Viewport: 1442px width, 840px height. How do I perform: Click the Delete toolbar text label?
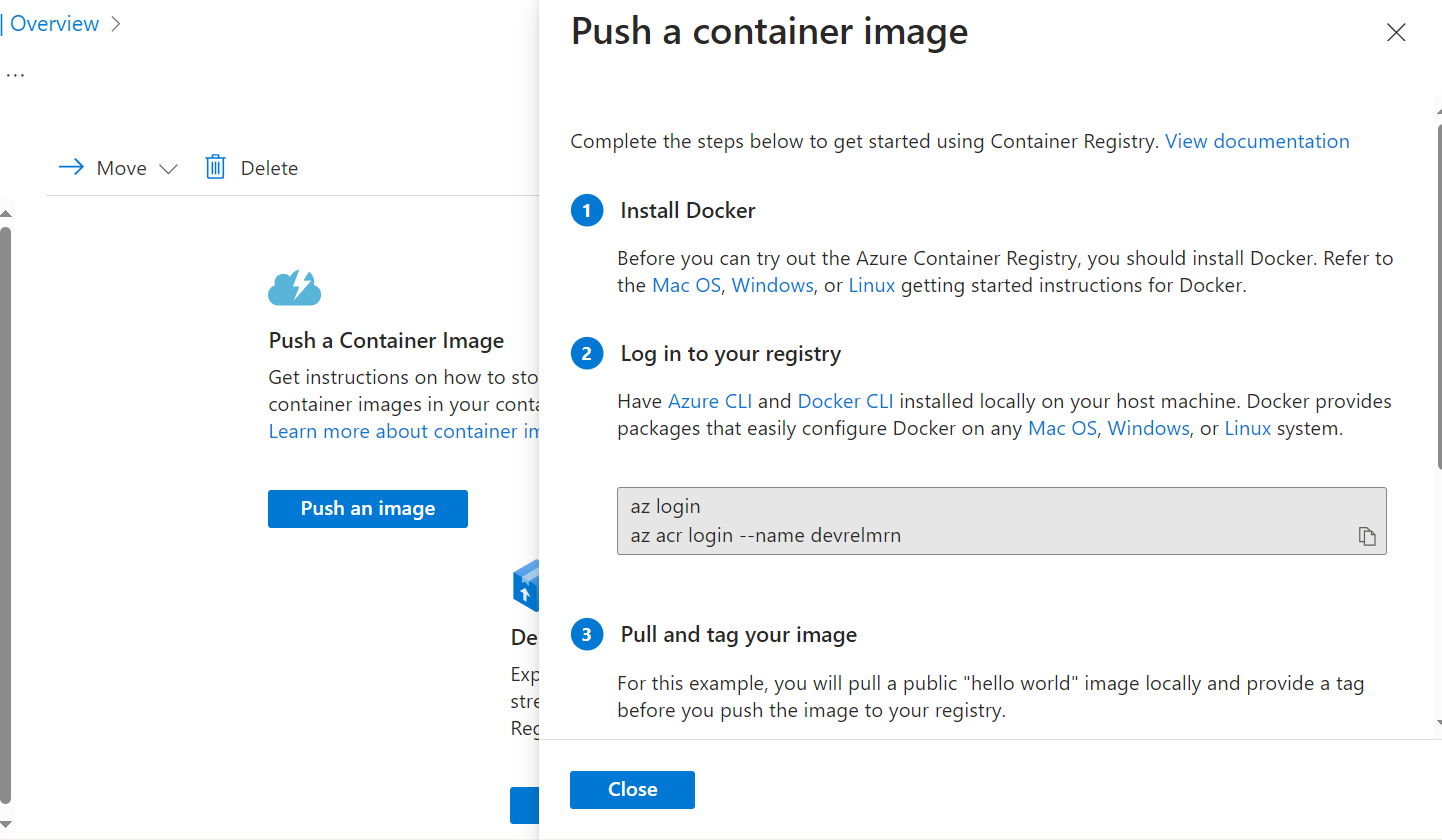pos(269,168)
